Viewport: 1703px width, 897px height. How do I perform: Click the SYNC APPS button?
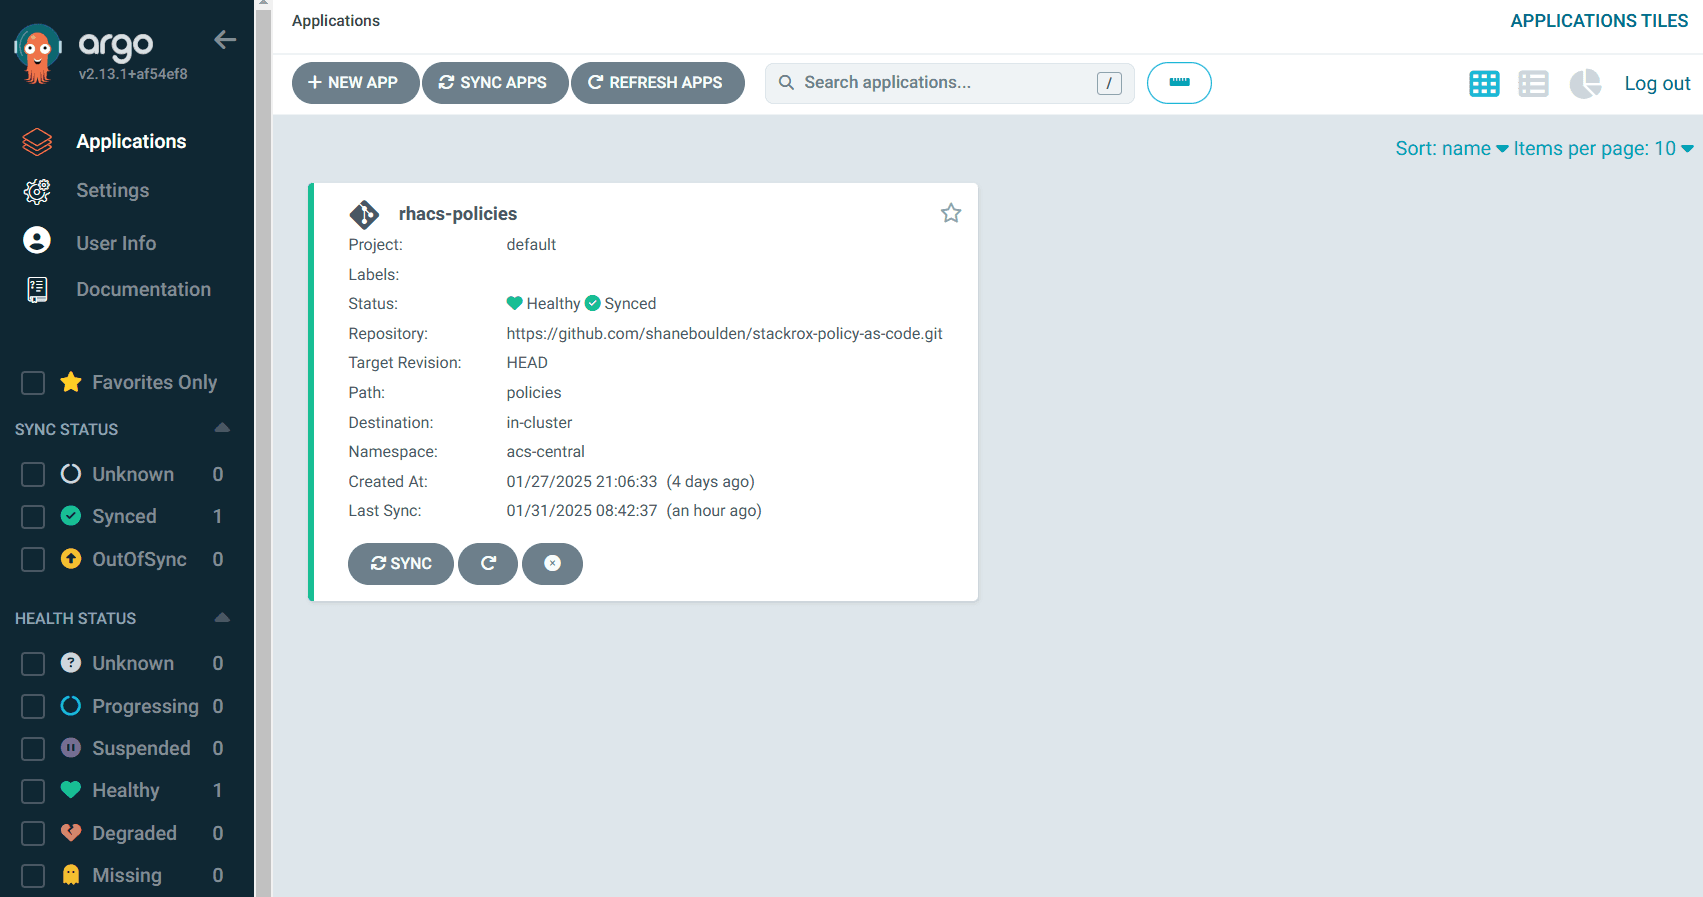[495, 83]
